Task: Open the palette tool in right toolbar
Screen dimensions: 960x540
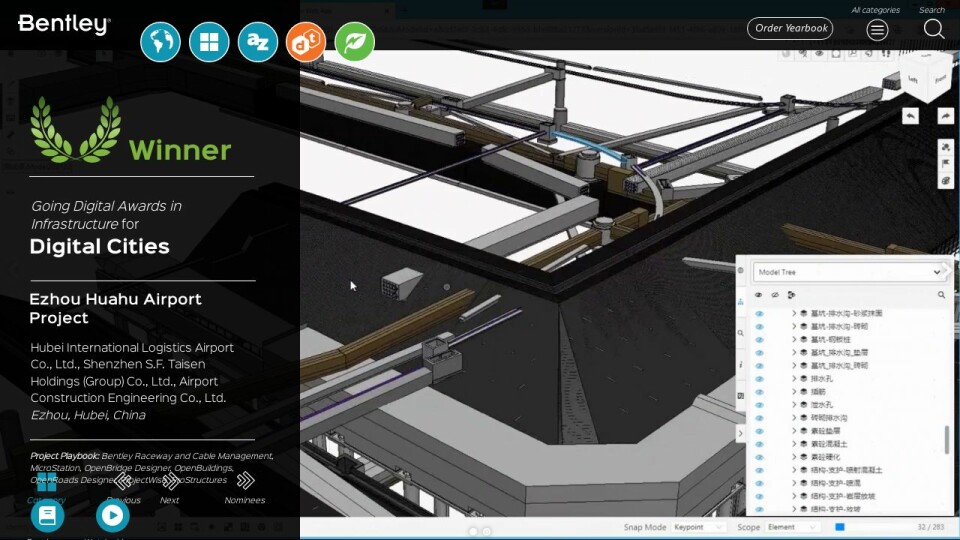Action: coord(946,181)
